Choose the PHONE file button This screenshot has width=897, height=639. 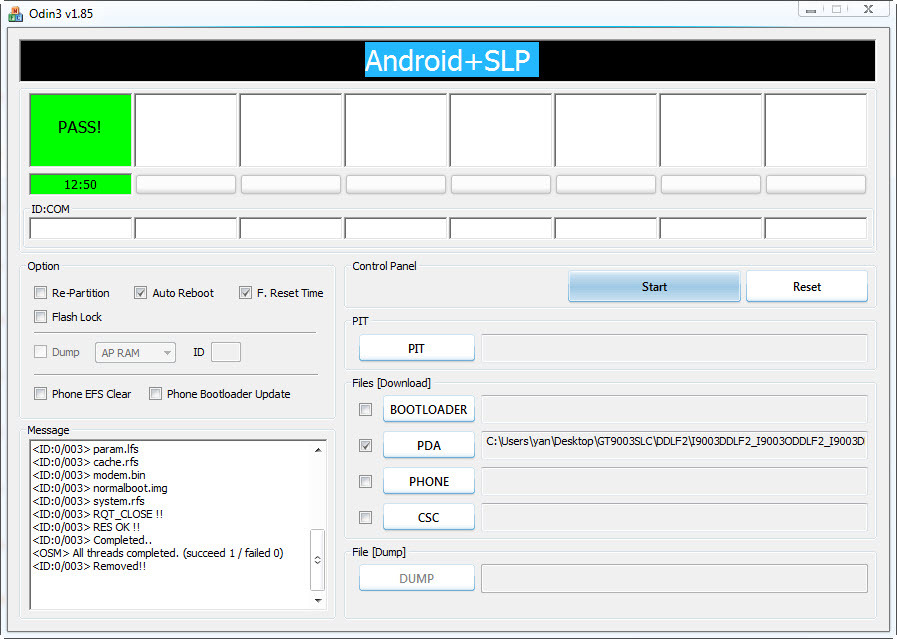coord(428,482)
